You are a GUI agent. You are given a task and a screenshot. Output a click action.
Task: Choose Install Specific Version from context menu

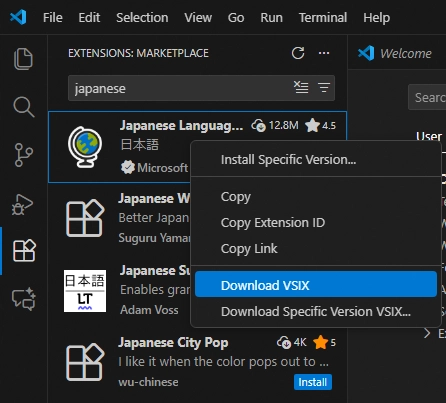click(x=316, y=160)
